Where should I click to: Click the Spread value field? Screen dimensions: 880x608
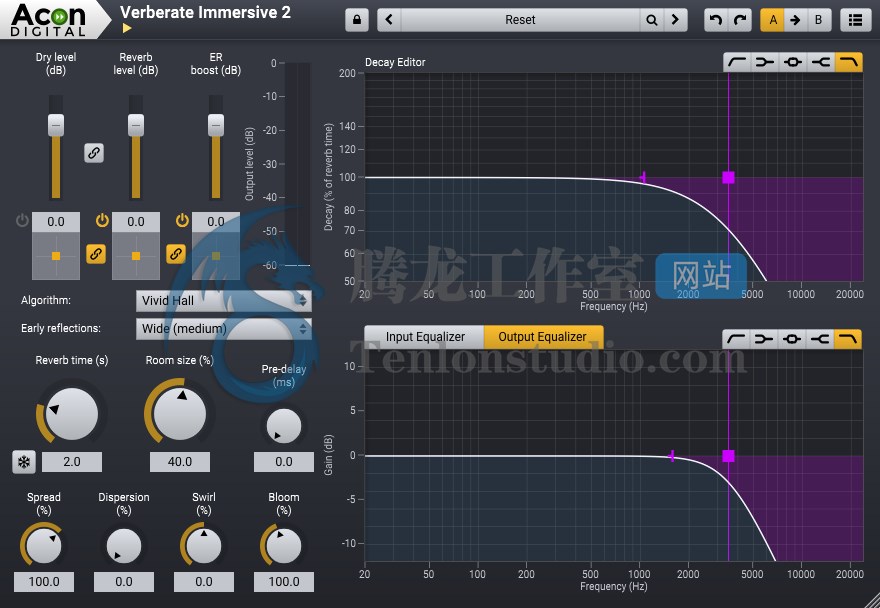tap(44, 582)
